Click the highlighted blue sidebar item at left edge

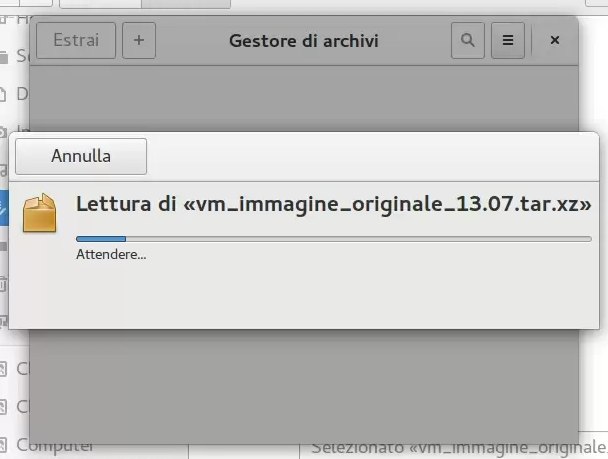tap(4, 208)
